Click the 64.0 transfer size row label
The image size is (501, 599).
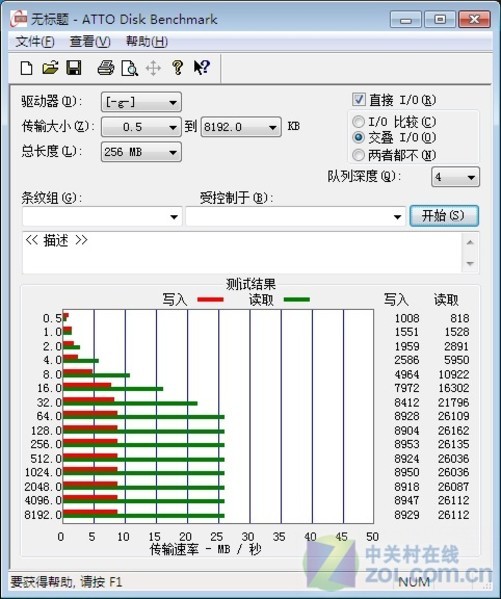[49, 416]
